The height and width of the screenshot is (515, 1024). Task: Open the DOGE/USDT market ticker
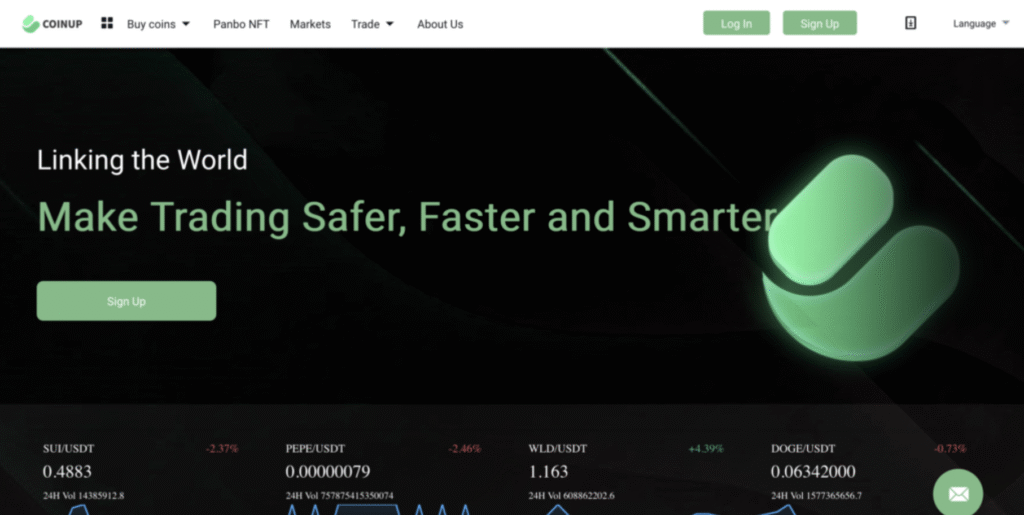(802, 449)
